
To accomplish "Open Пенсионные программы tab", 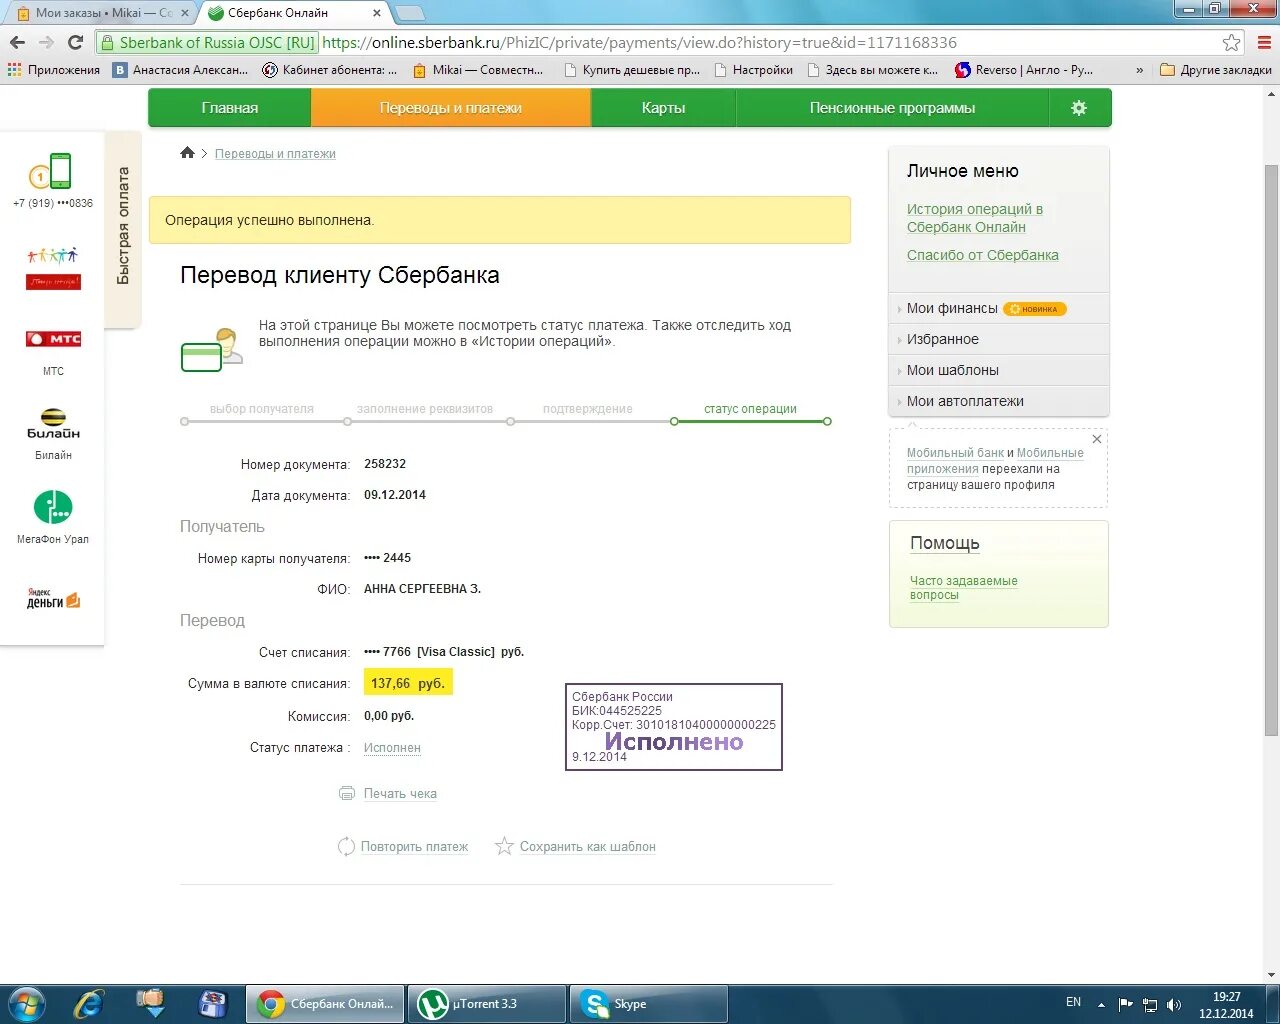I will tap(892, 108).
